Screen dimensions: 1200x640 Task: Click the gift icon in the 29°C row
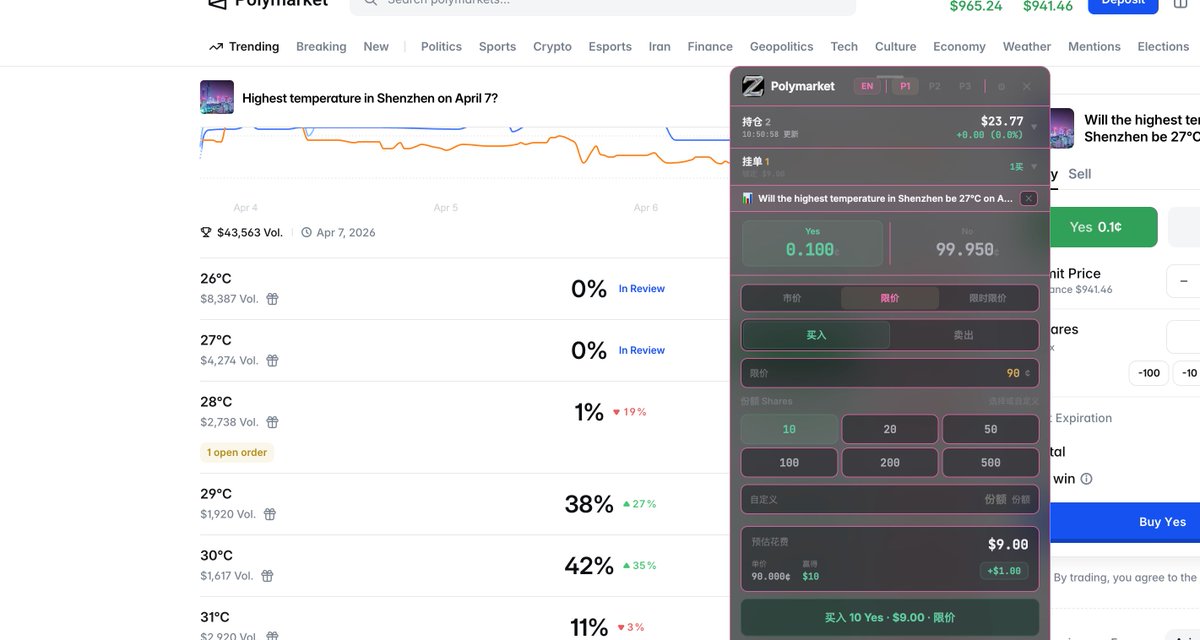tap(270, 515)
